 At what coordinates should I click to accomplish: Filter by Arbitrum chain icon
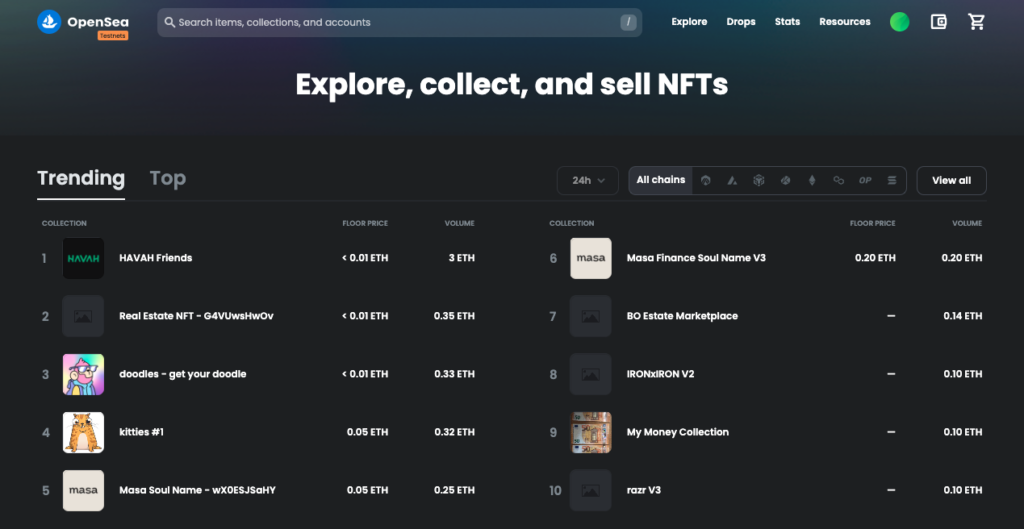pos(705,180)
